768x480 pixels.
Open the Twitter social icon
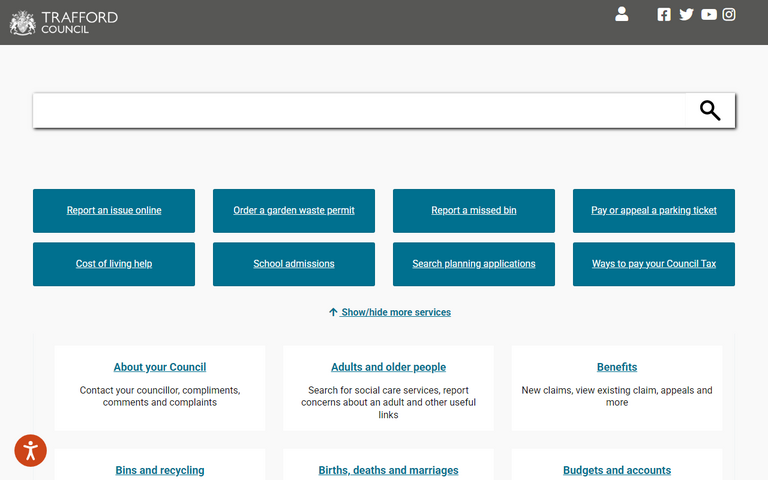(686, 14)
